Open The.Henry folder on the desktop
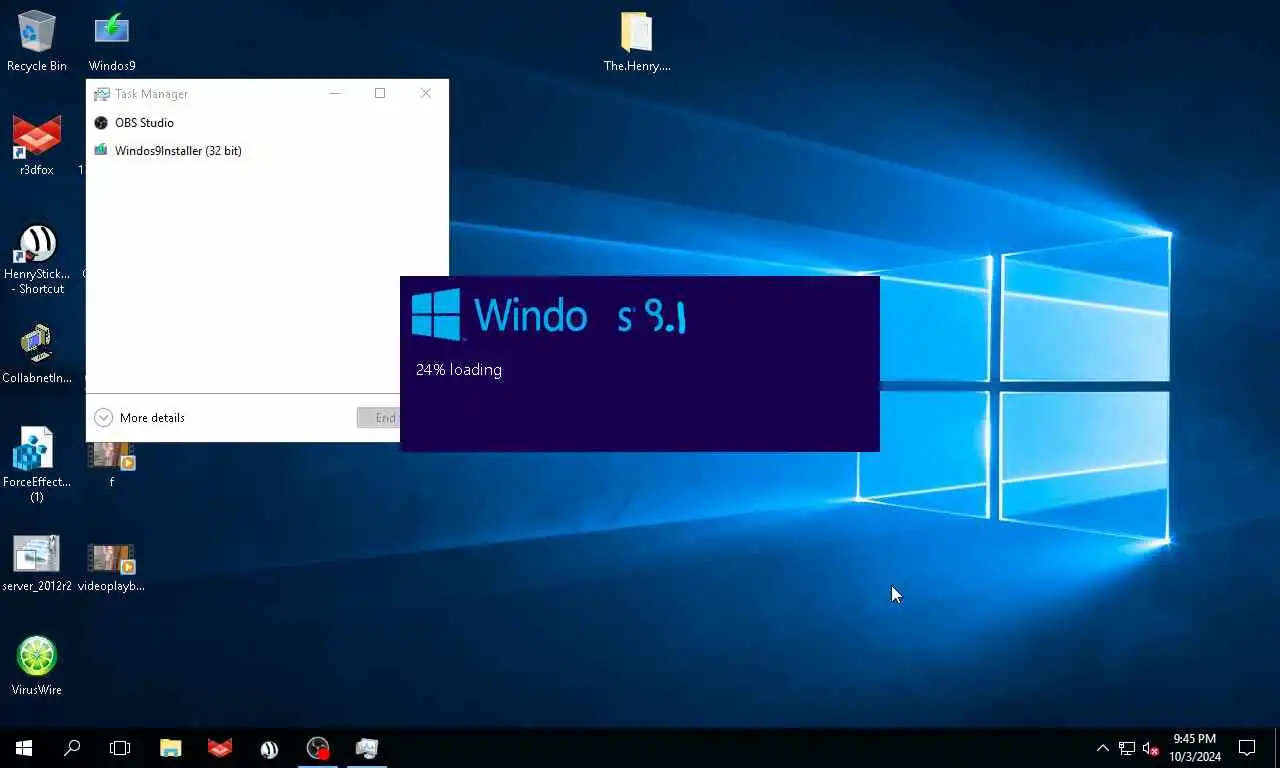 coord(637,41)
